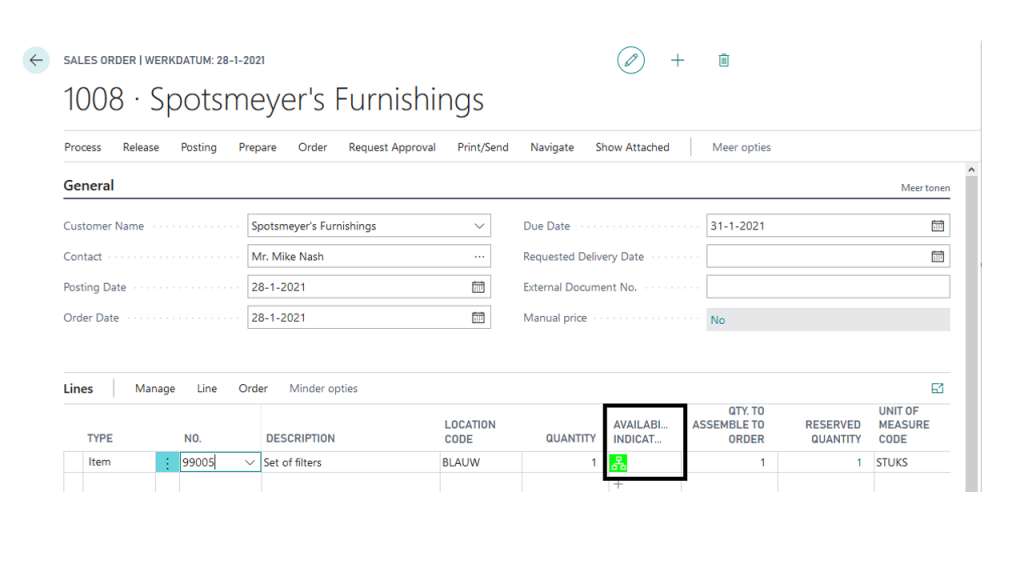Image resolution: width=1024 pixels, height=576 pixels.
Task: Click the green availability indicator on the item line
Action: (619, 461)
